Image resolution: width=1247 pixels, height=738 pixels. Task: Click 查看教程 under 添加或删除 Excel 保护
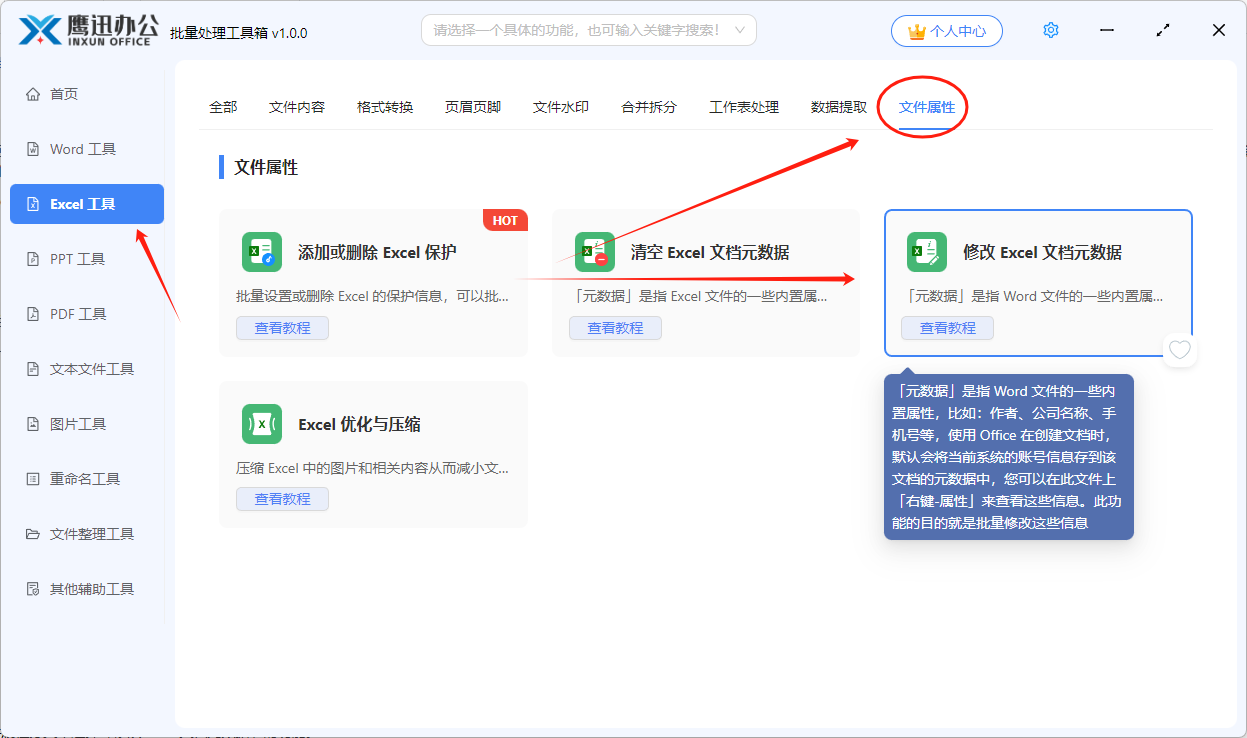(x=282, y=328)
